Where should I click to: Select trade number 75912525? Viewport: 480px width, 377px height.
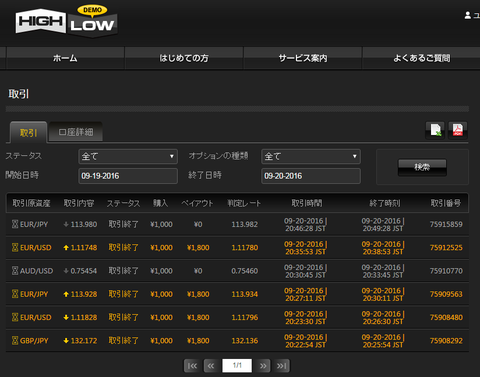tap(446, 248)
